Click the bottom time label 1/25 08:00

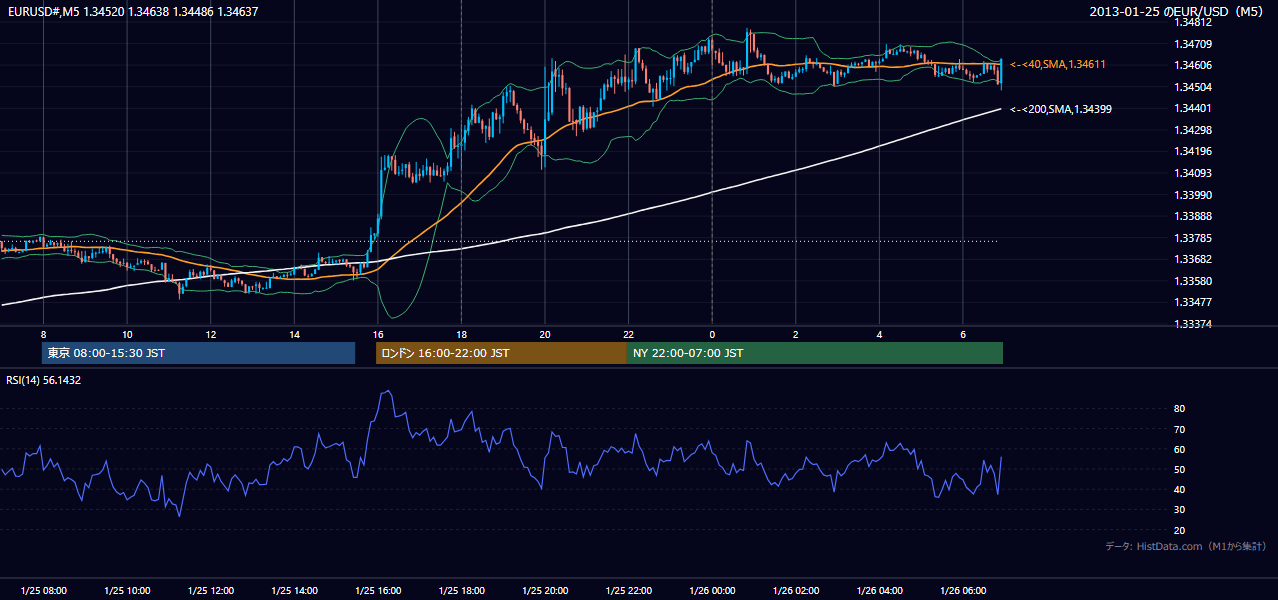coord(44,591)
